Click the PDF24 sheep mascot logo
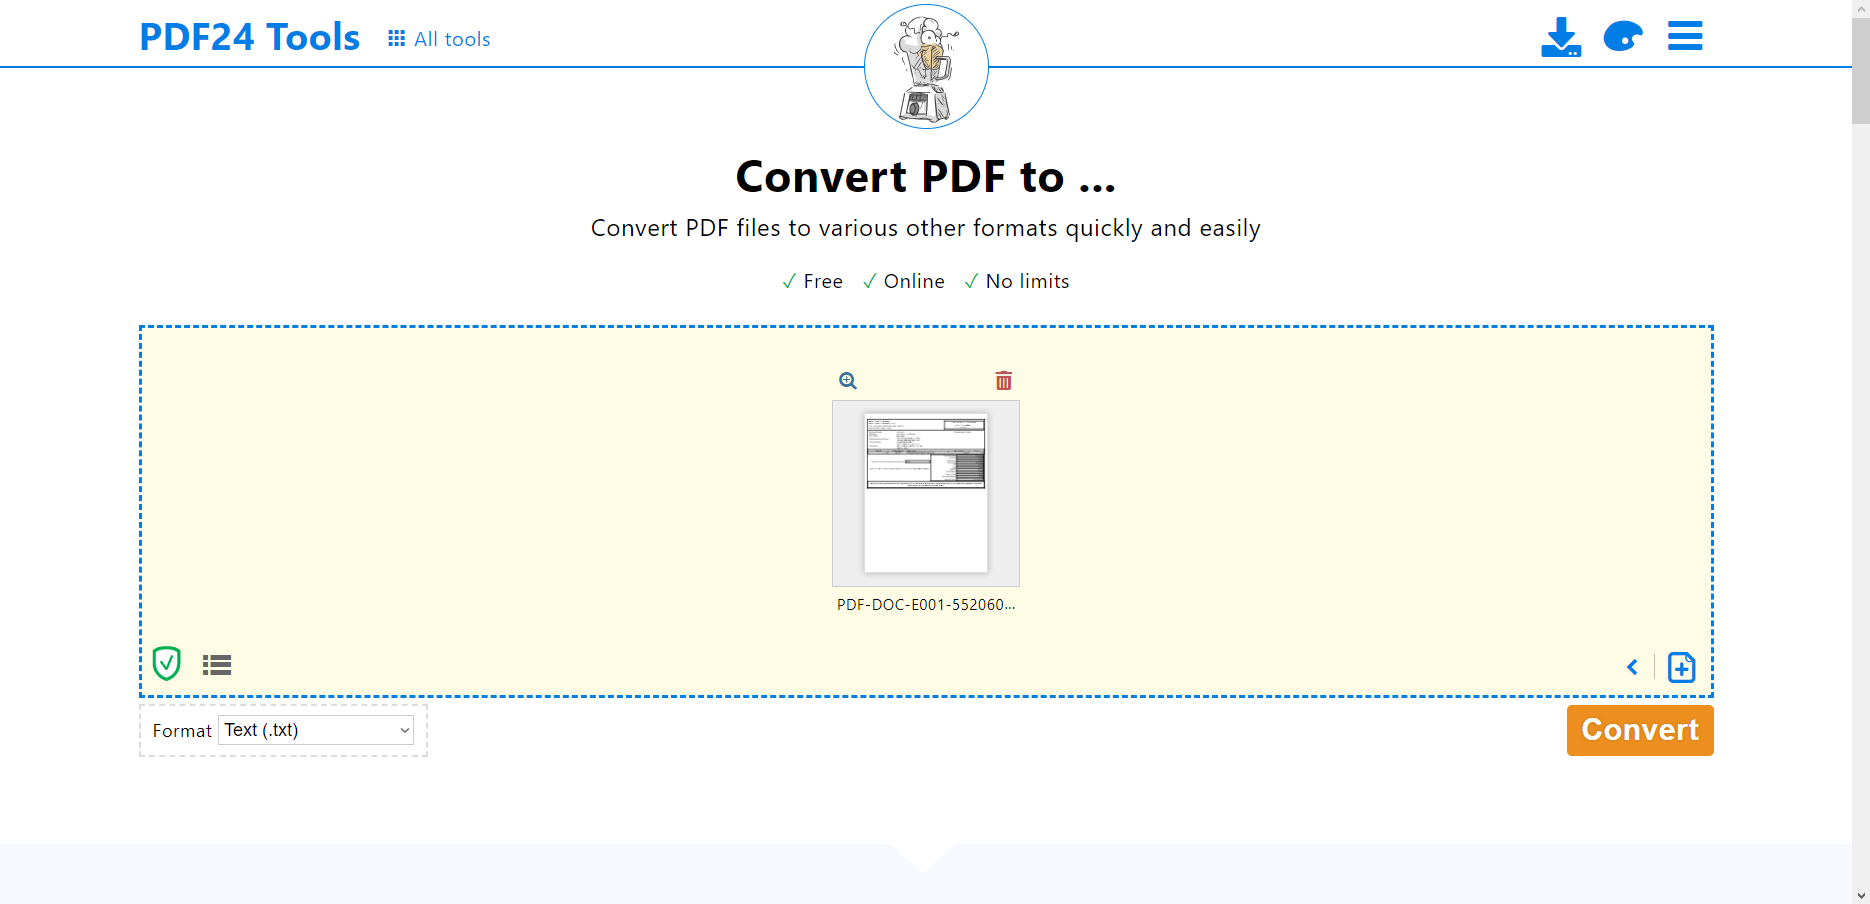The image size is (1870, 904). click(926, 67)
